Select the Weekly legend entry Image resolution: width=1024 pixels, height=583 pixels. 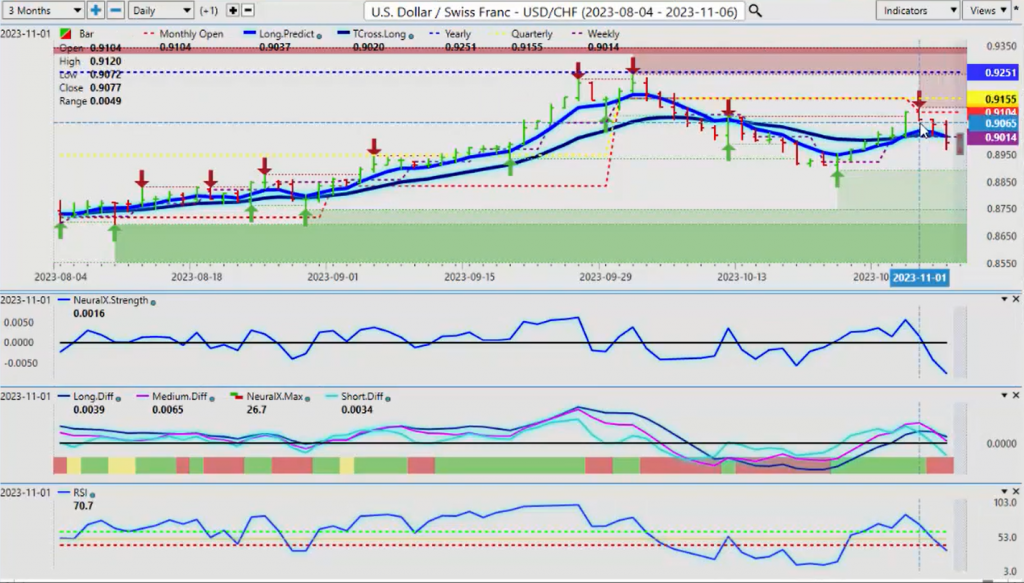click(603, 34)
